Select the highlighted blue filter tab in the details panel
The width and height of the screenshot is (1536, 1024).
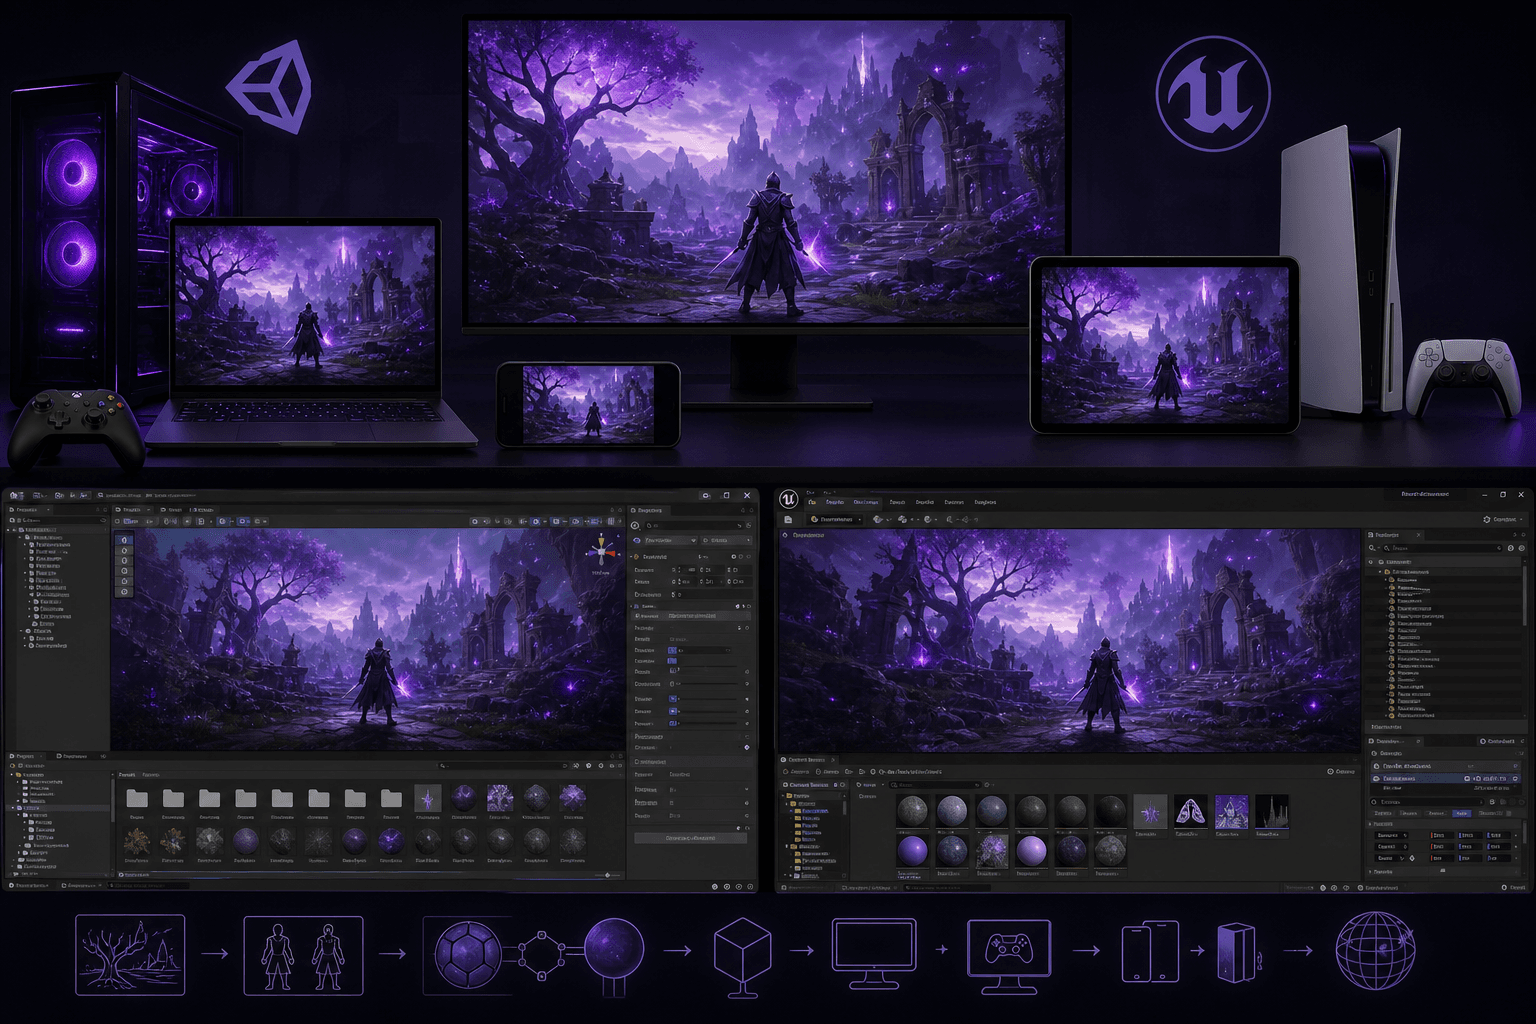1462,813
